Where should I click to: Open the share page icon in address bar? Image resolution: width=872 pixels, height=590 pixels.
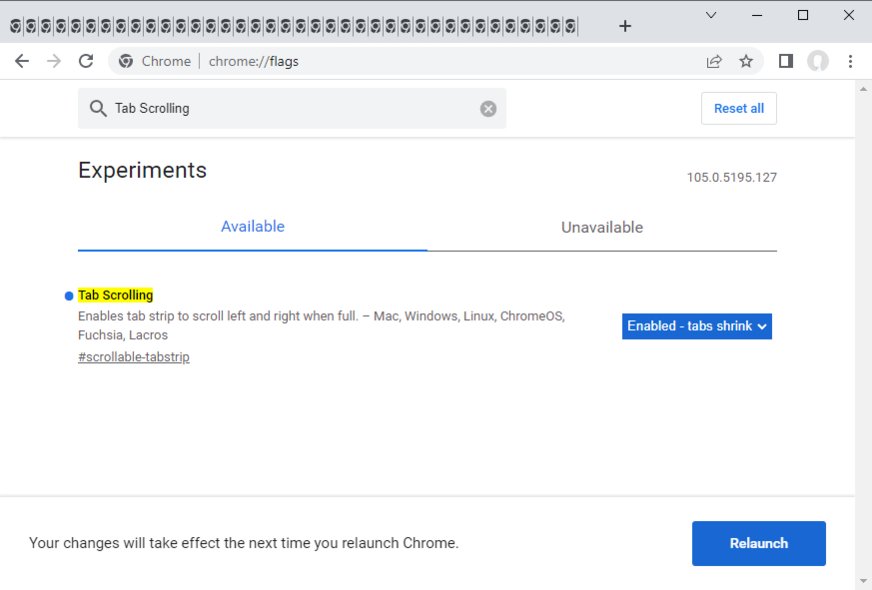coord(714,61)
